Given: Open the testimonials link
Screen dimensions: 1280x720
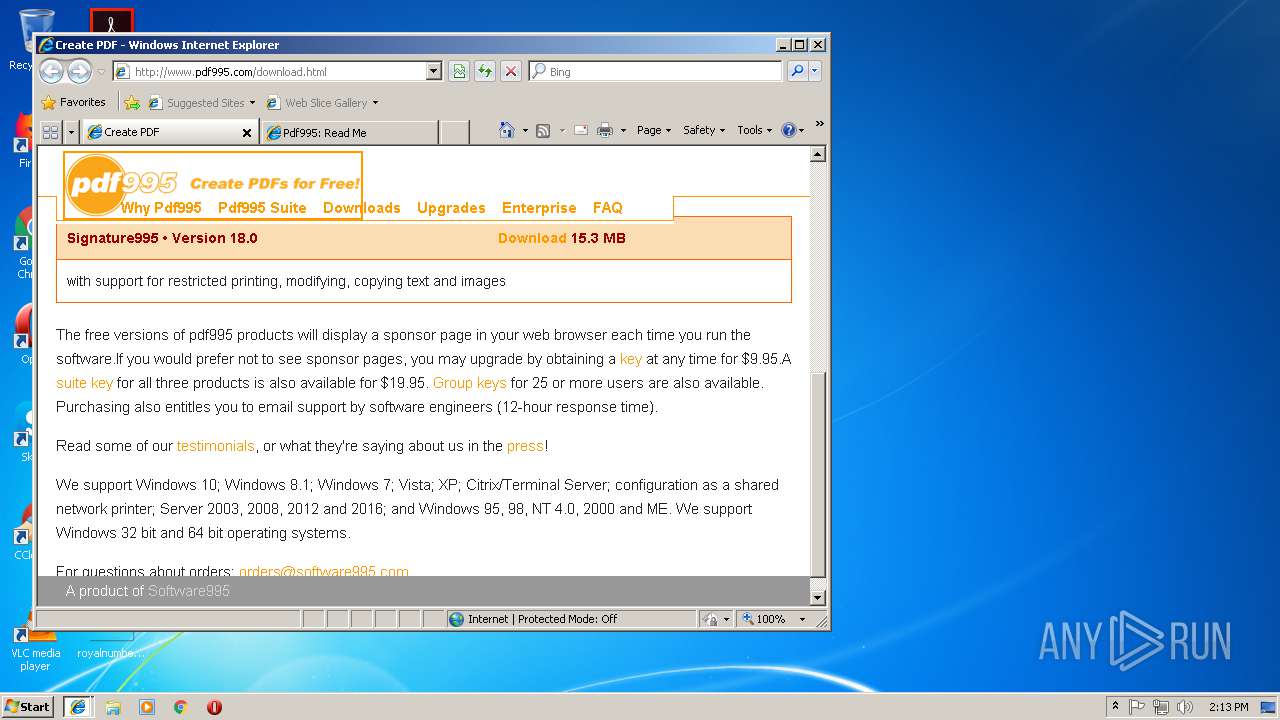Looking at the screenshot, I should tap(215, 446).
